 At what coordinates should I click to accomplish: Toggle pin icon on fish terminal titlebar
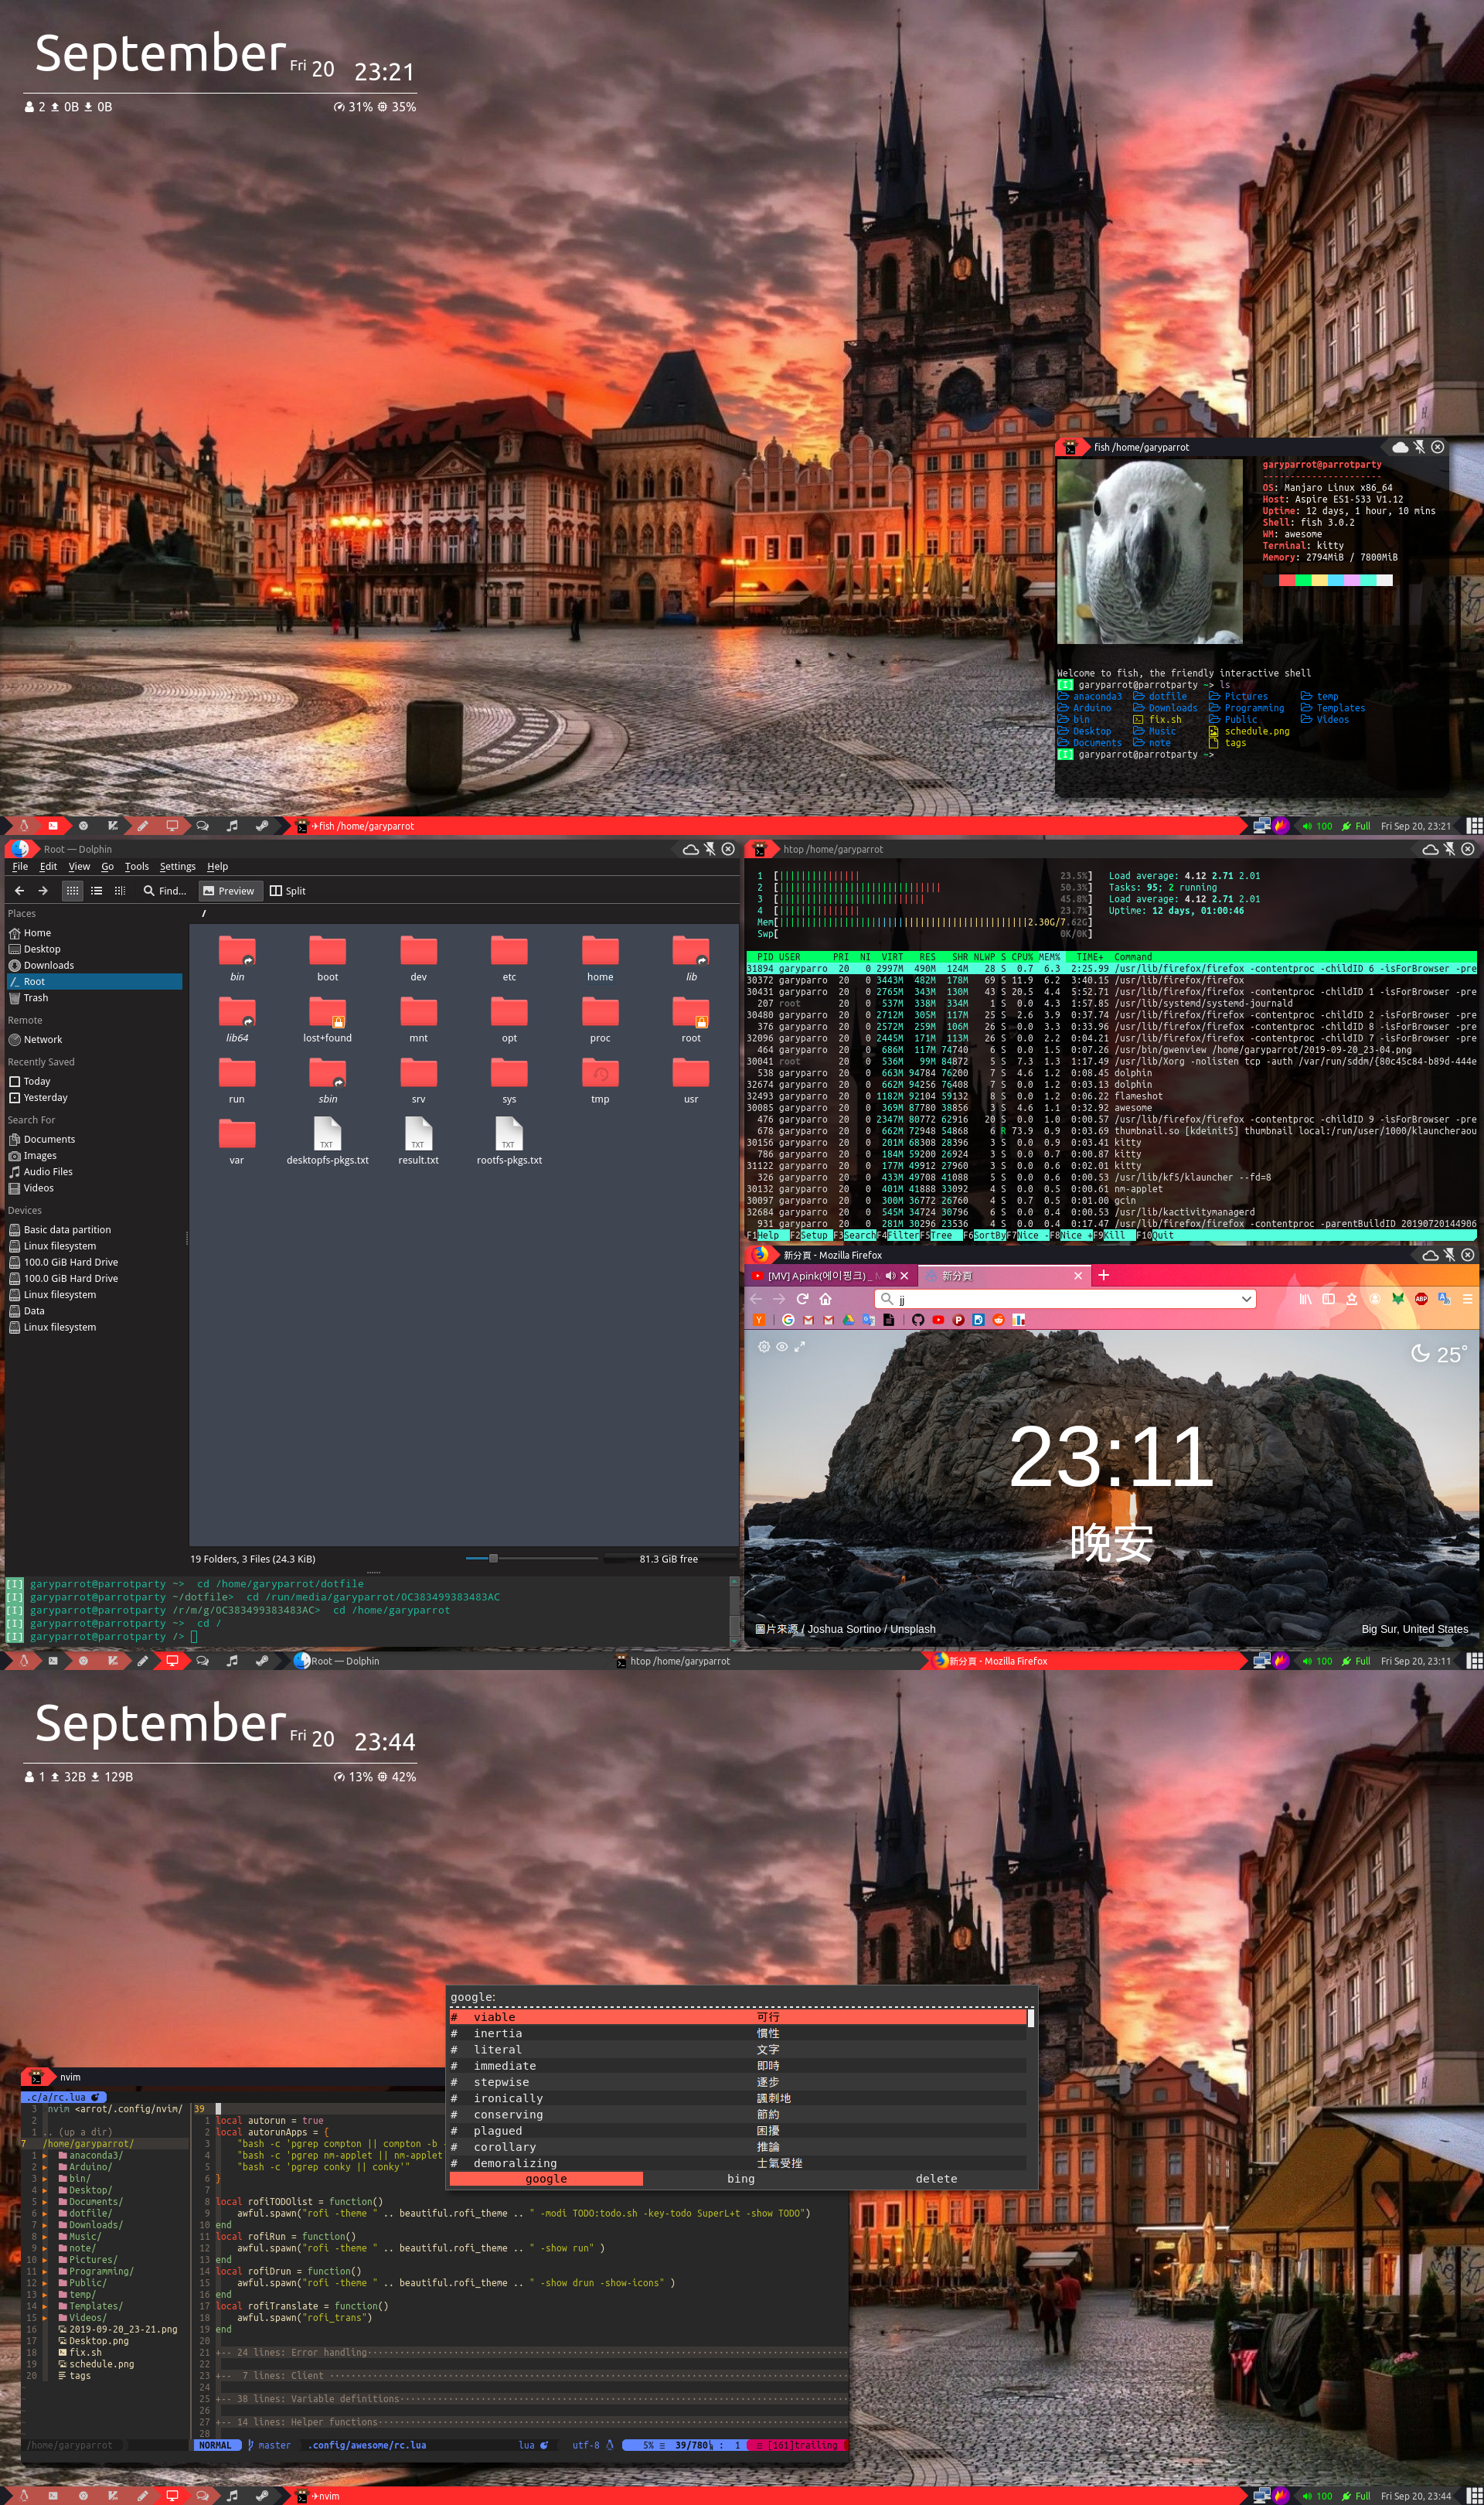tap(1418, 446)
